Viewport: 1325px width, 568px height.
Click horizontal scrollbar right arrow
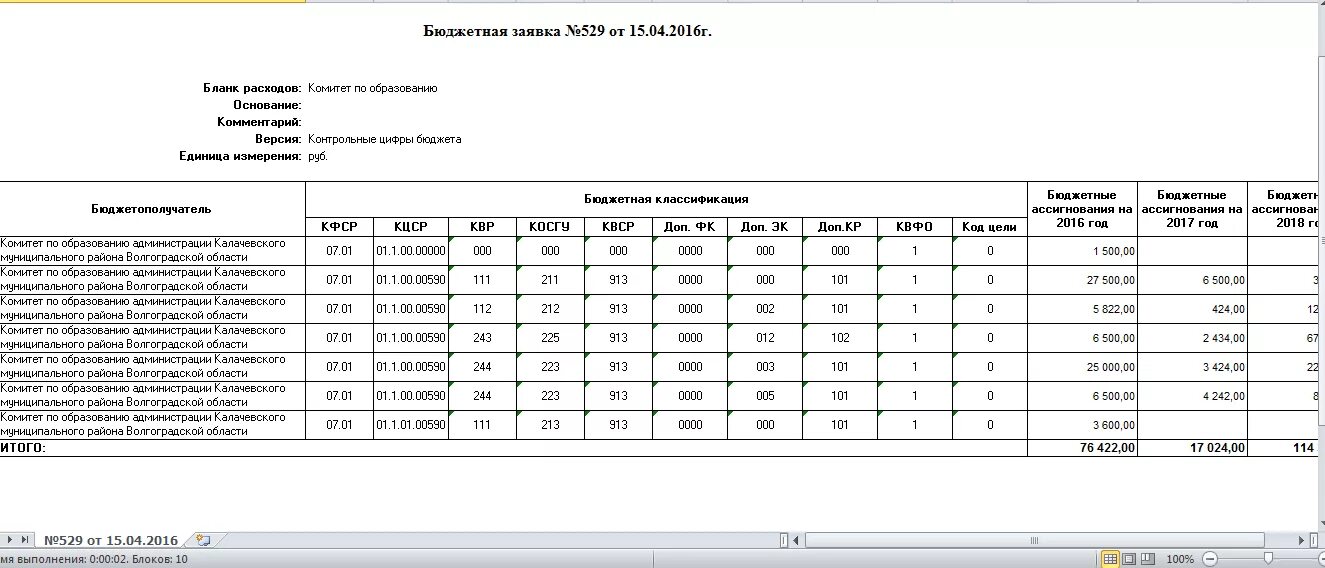click(x=1302, y=541)
